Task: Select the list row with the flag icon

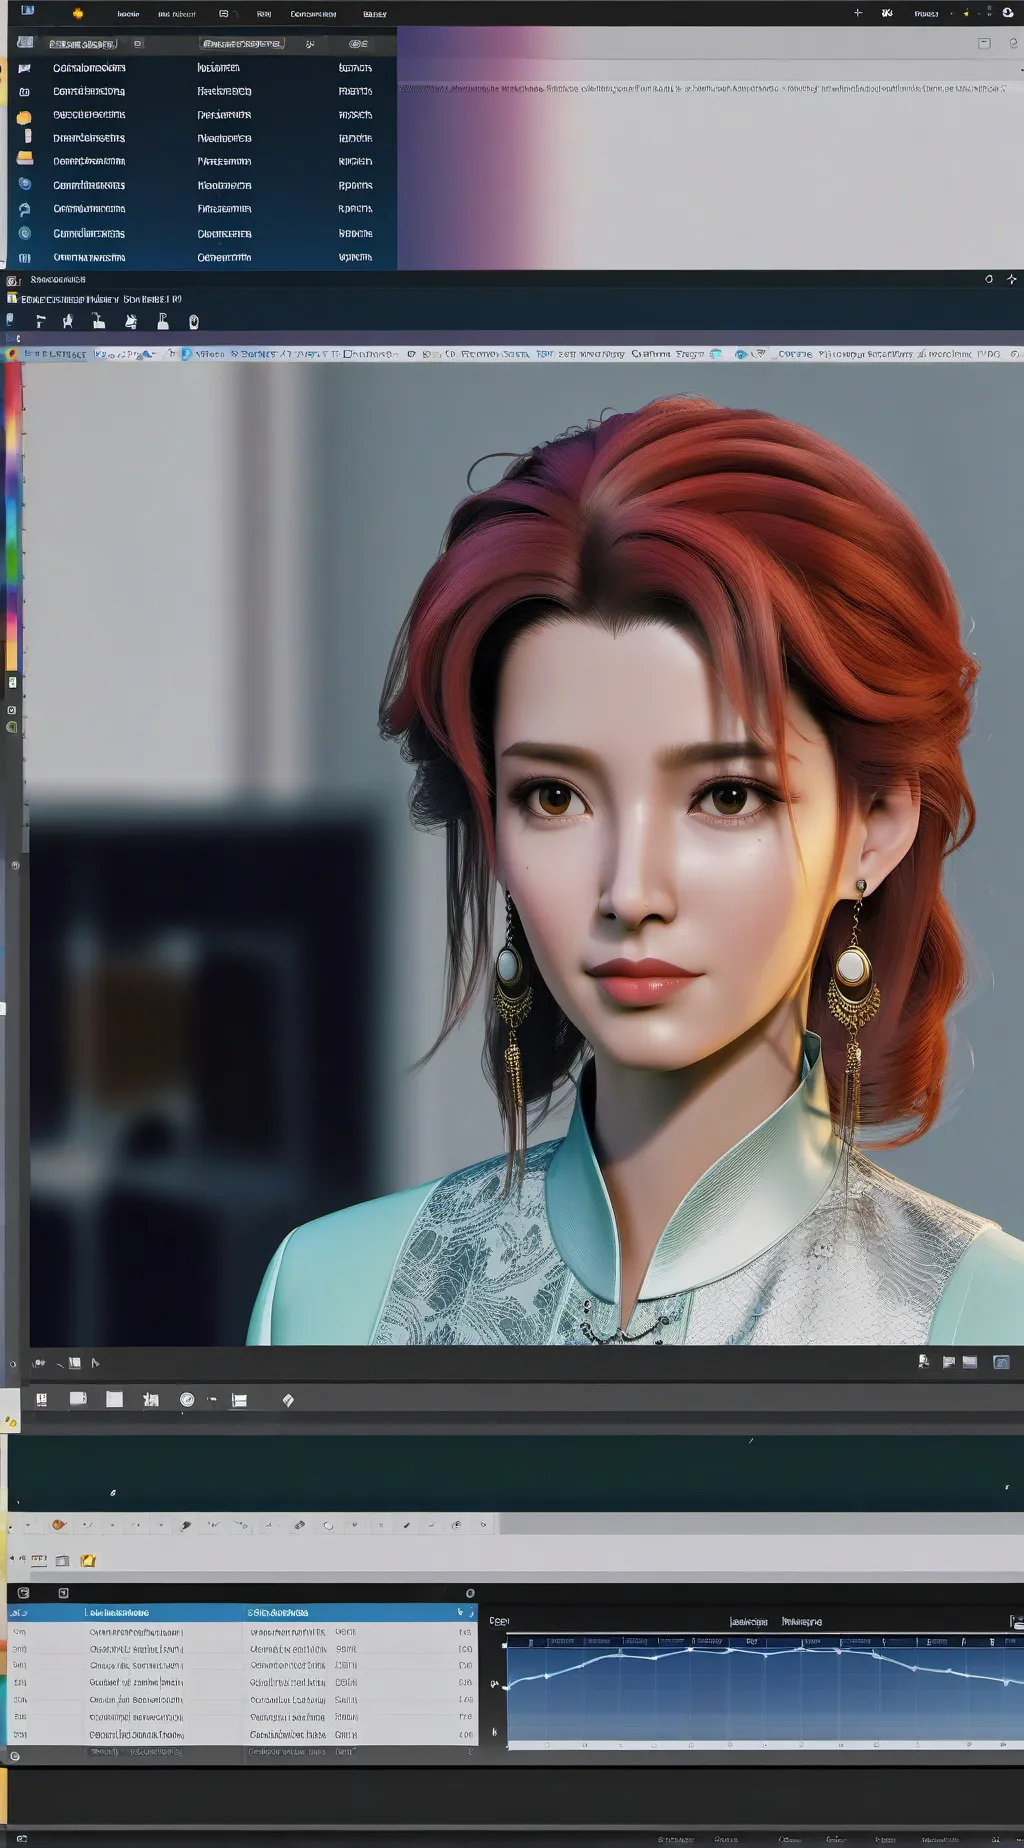Action: [x=204, y=68]
